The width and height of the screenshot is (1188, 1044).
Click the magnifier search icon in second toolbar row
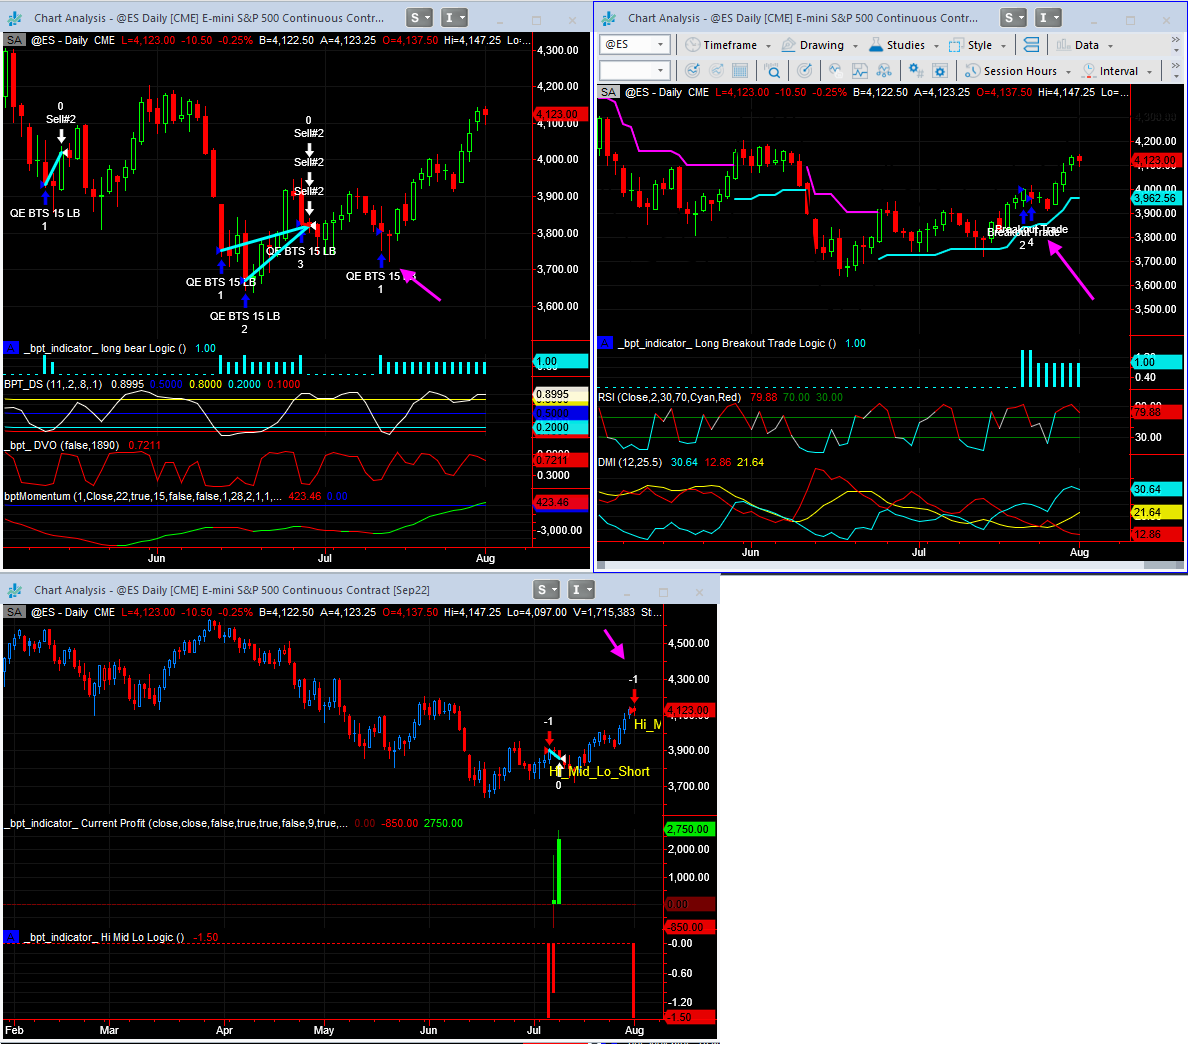pos(771,71)
